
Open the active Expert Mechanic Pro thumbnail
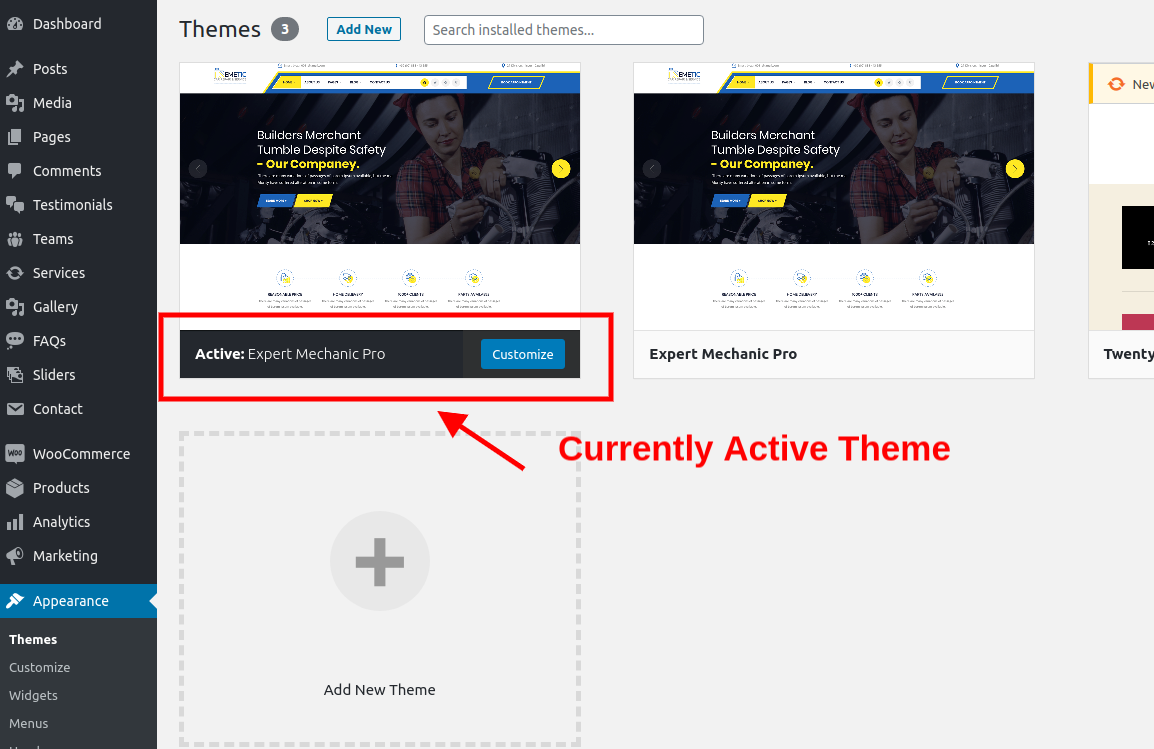[380, 196]
